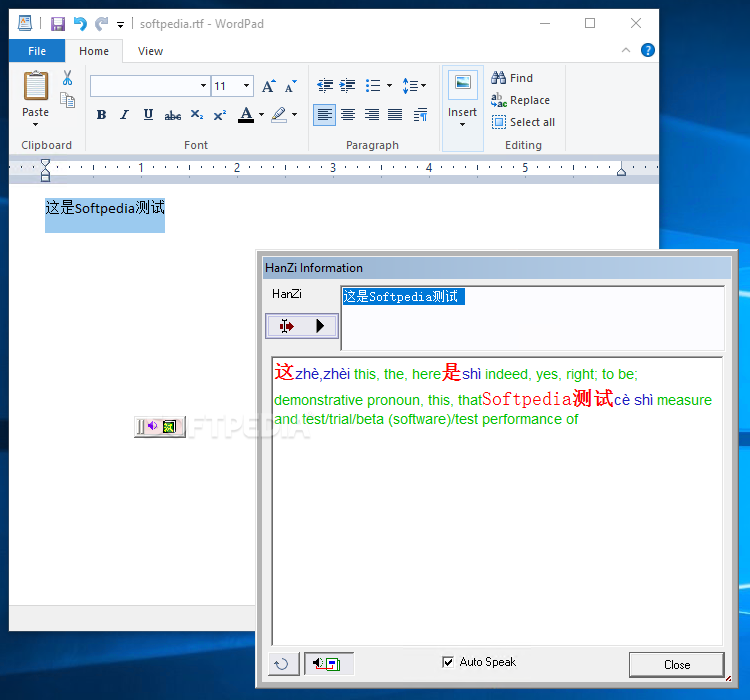750x700 pixels.
Task: Click Find in Editing group
Action: [x=512, y=78]
